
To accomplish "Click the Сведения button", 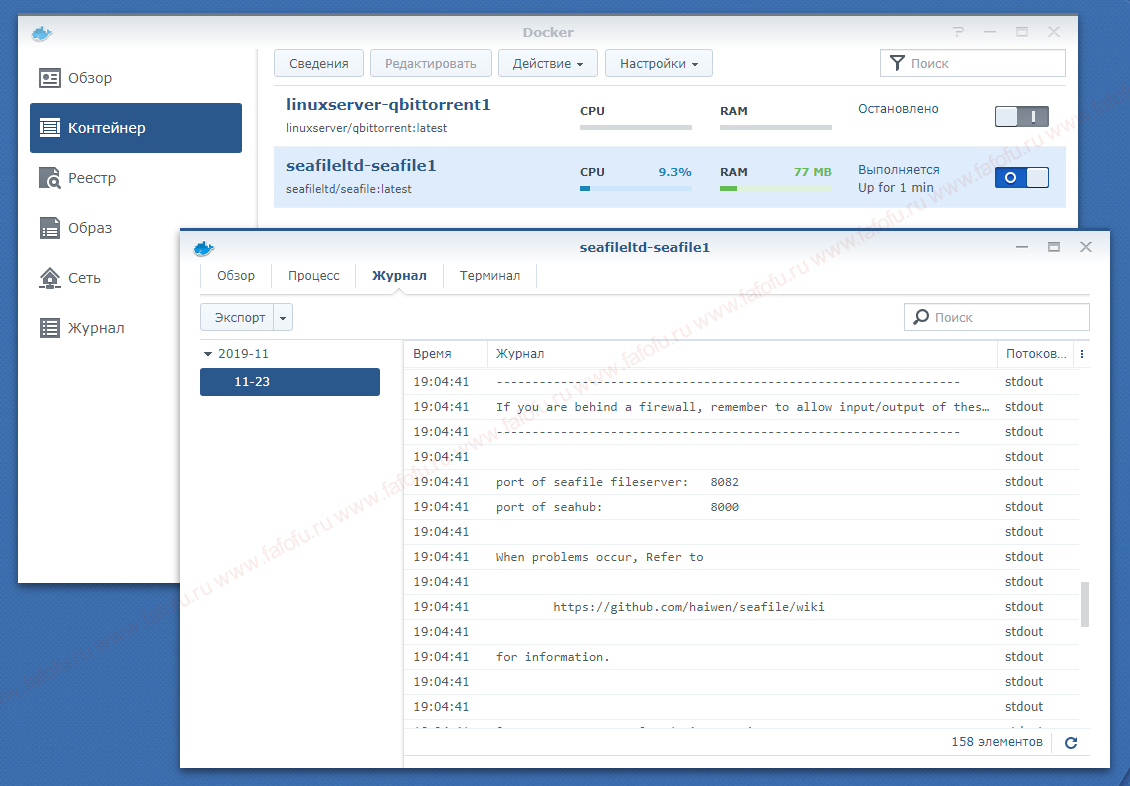I will pyautogui.click(x=319, y=63).
